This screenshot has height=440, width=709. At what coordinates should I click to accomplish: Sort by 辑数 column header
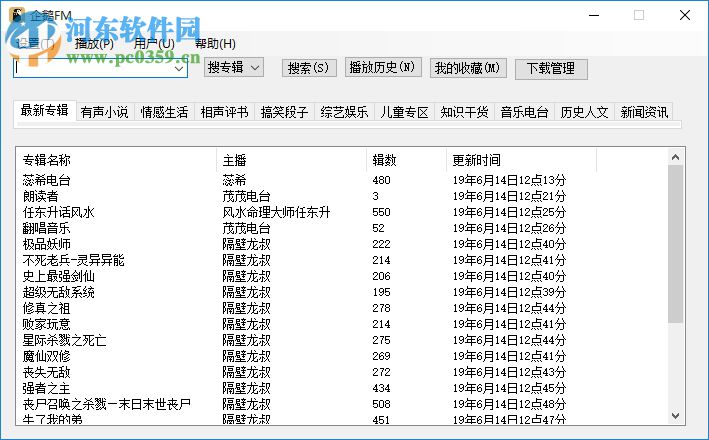tap(406, 160)
